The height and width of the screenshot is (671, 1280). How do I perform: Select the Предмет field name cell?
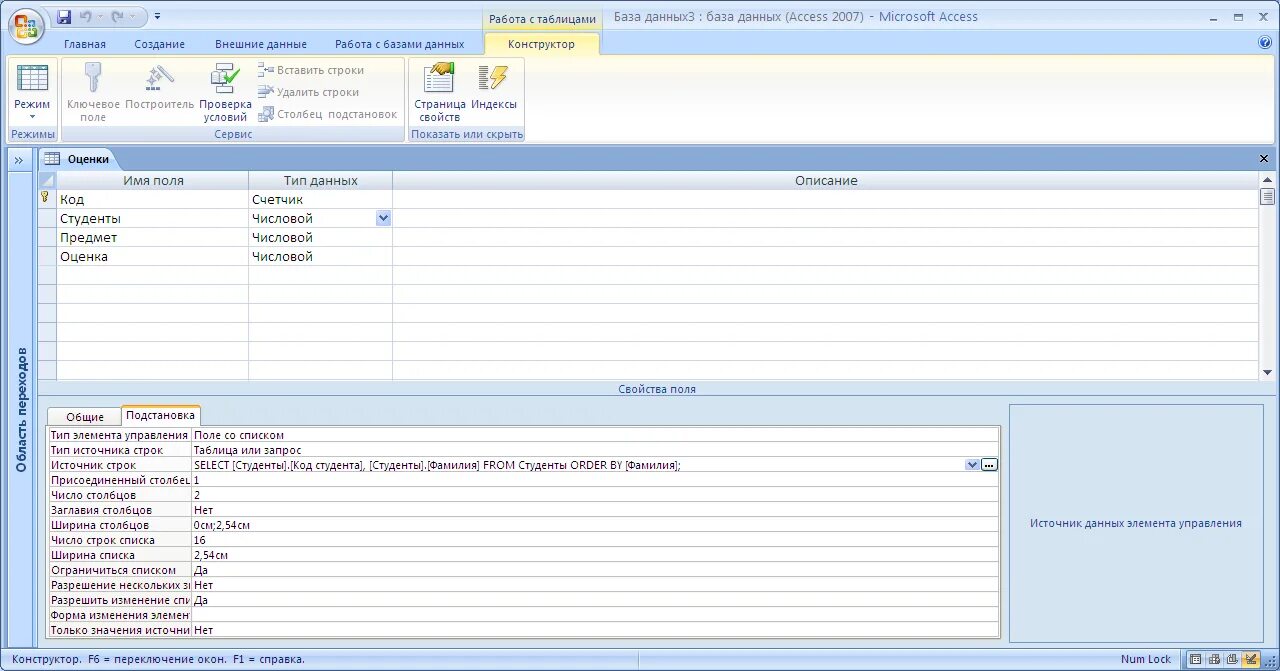pyautogui.click(x=152, y=237)
